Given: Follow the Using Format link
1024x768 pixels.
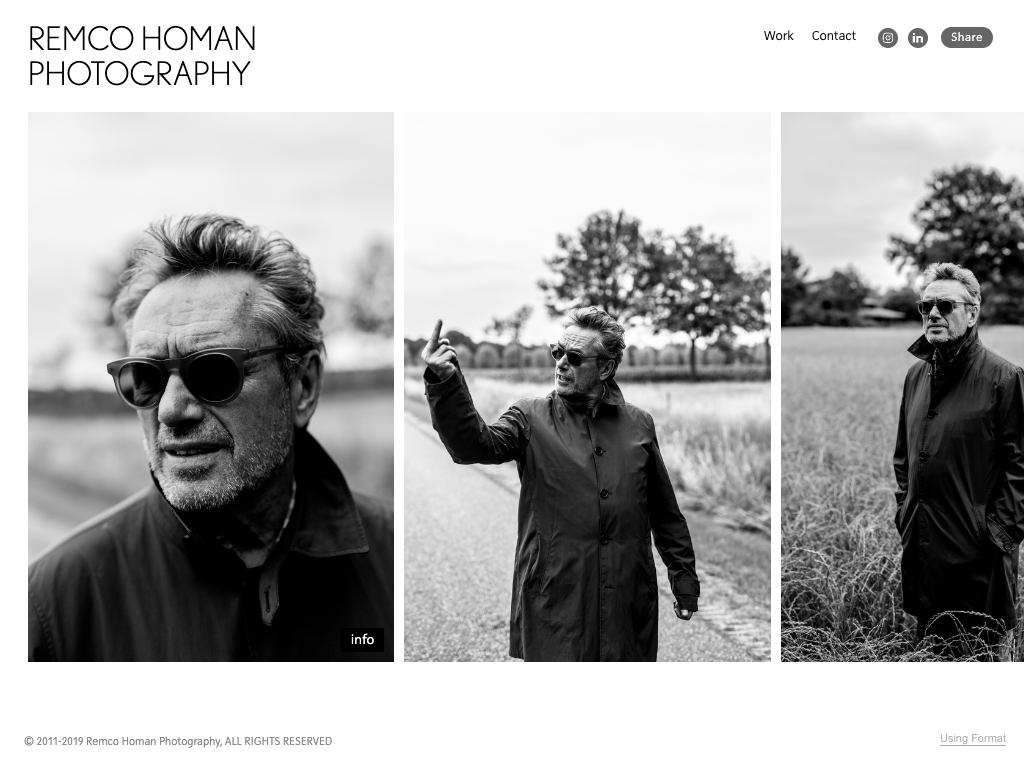Looking at the screenshot, I should [972, 739].
